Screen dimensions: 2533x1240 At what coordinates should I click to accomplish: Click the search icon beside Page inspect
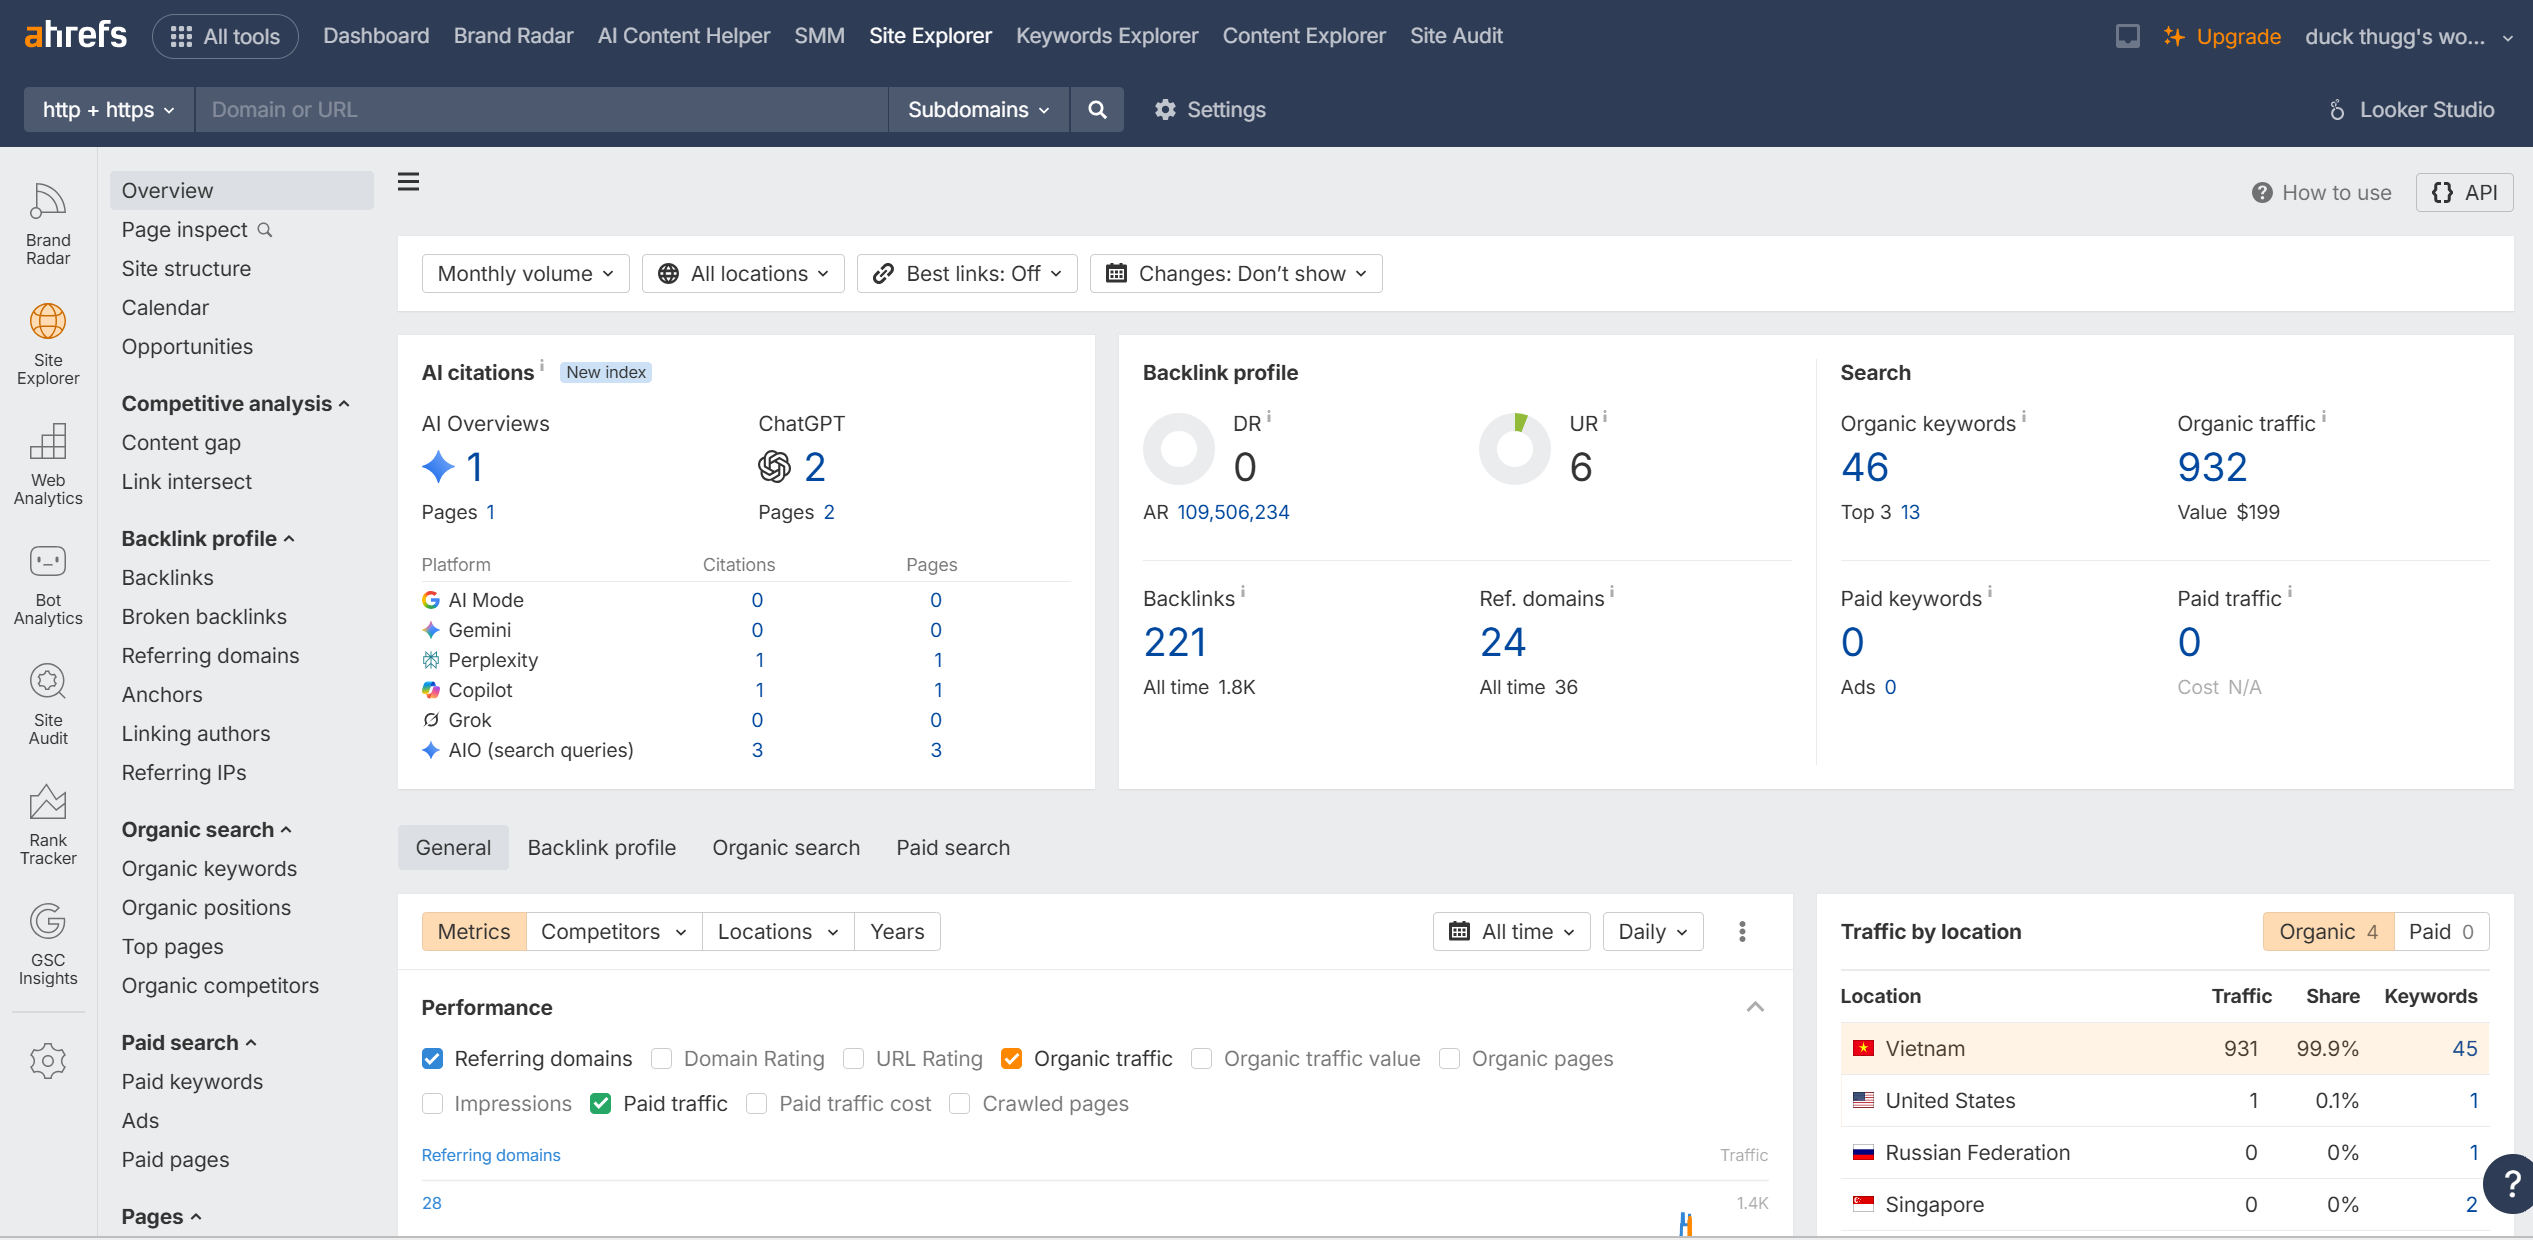point(265,230)
